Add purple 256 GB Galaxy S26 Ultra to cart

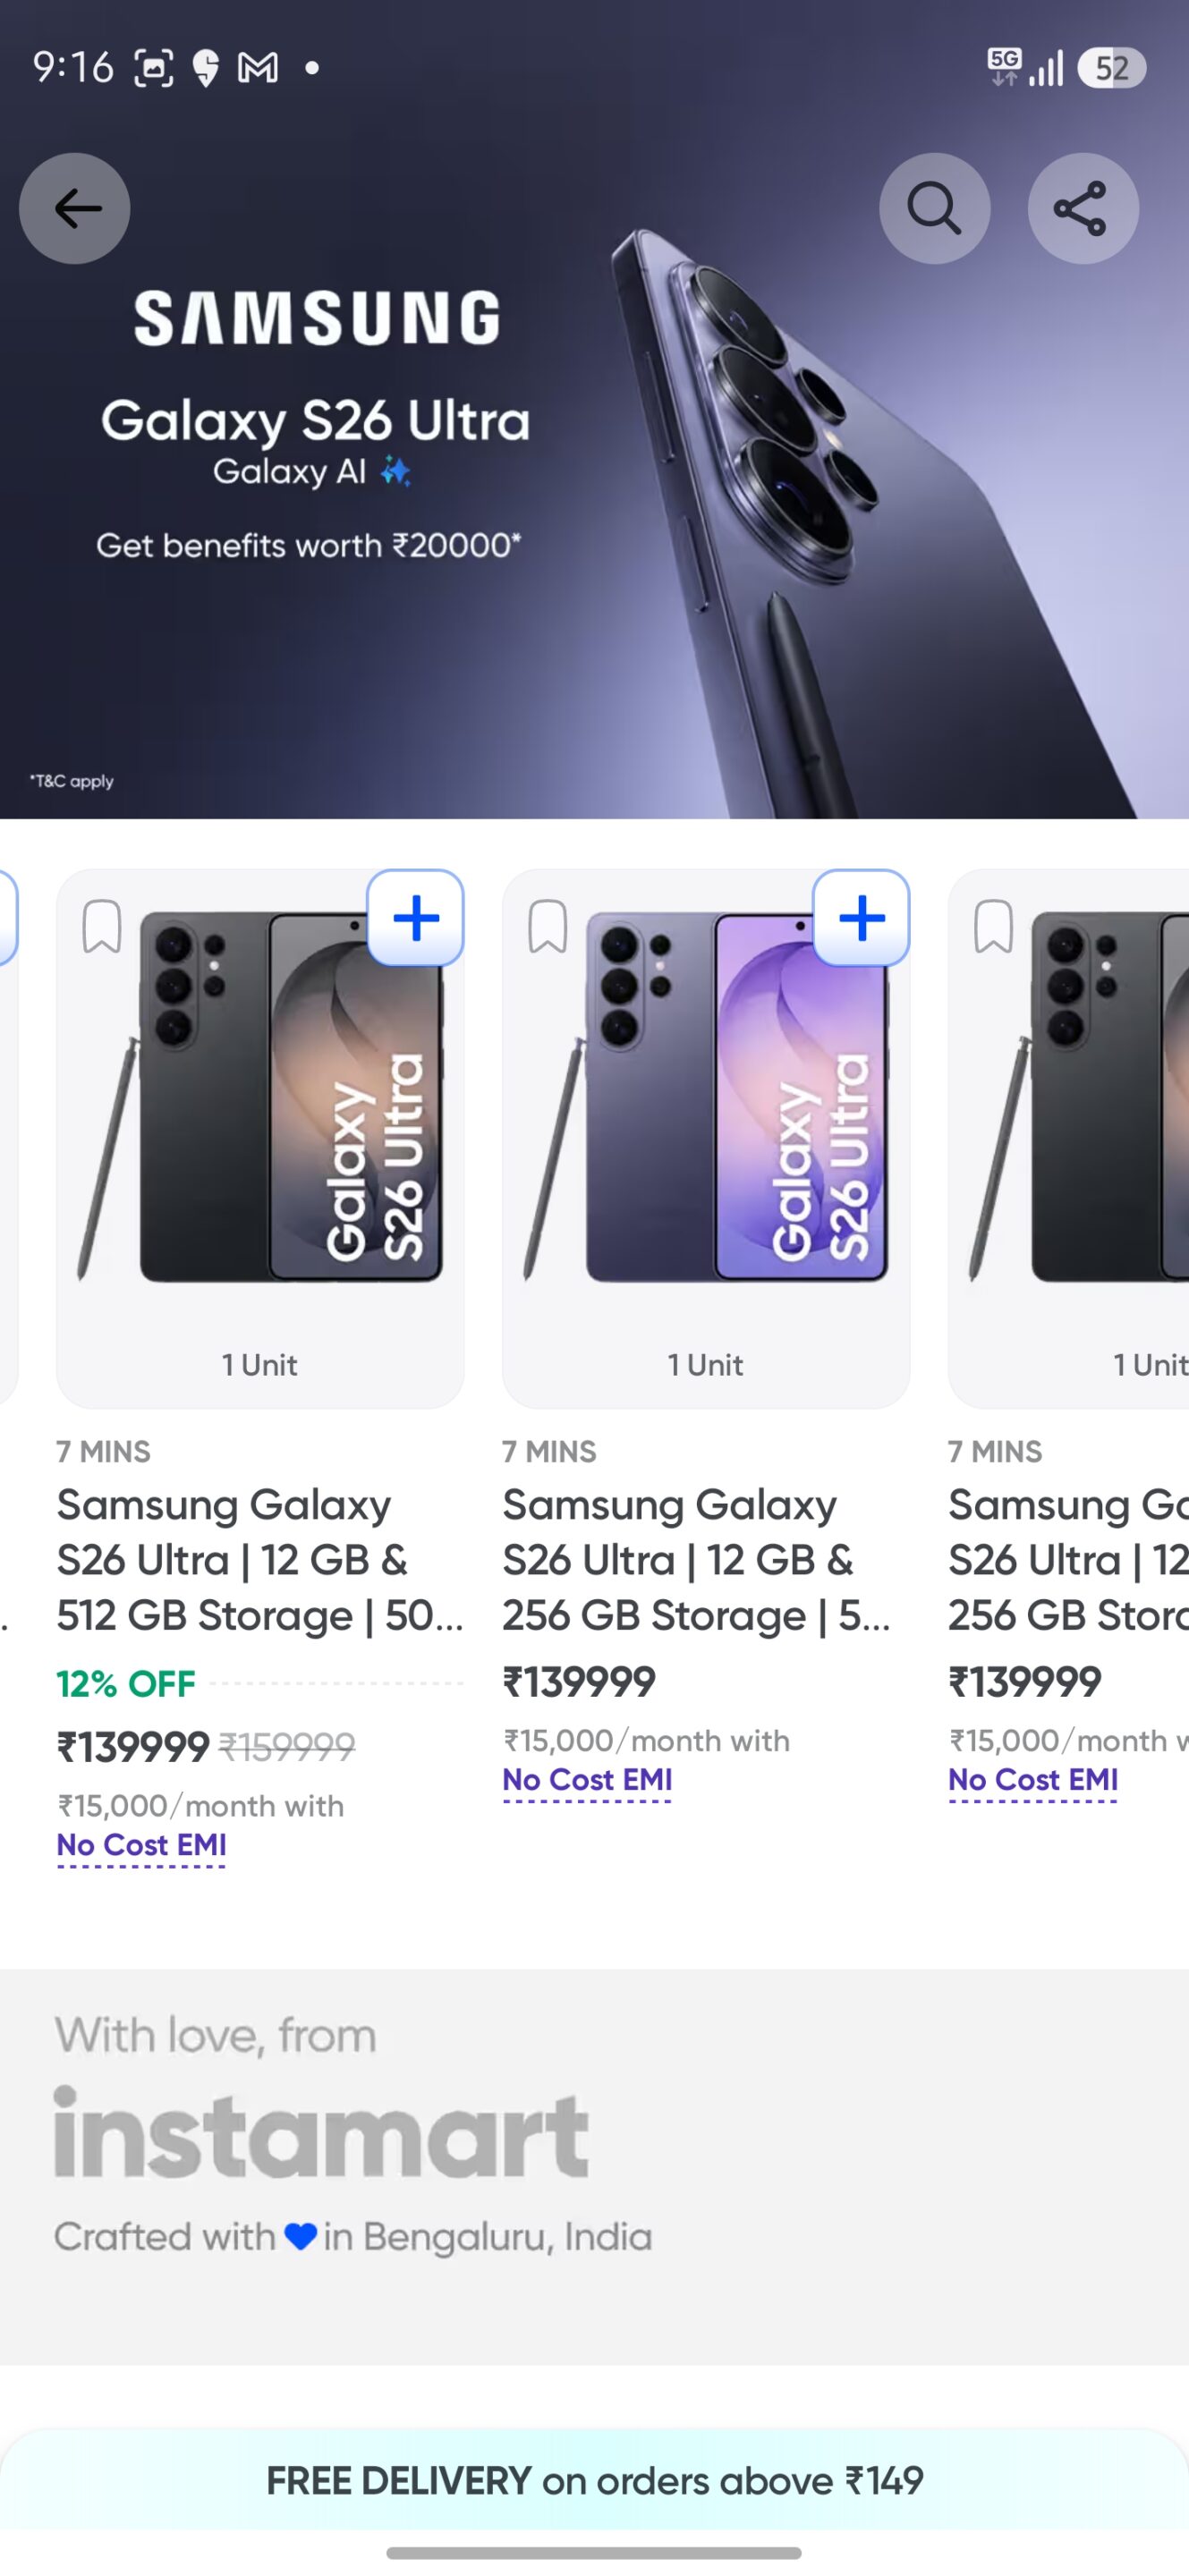(x=861, y=918)
